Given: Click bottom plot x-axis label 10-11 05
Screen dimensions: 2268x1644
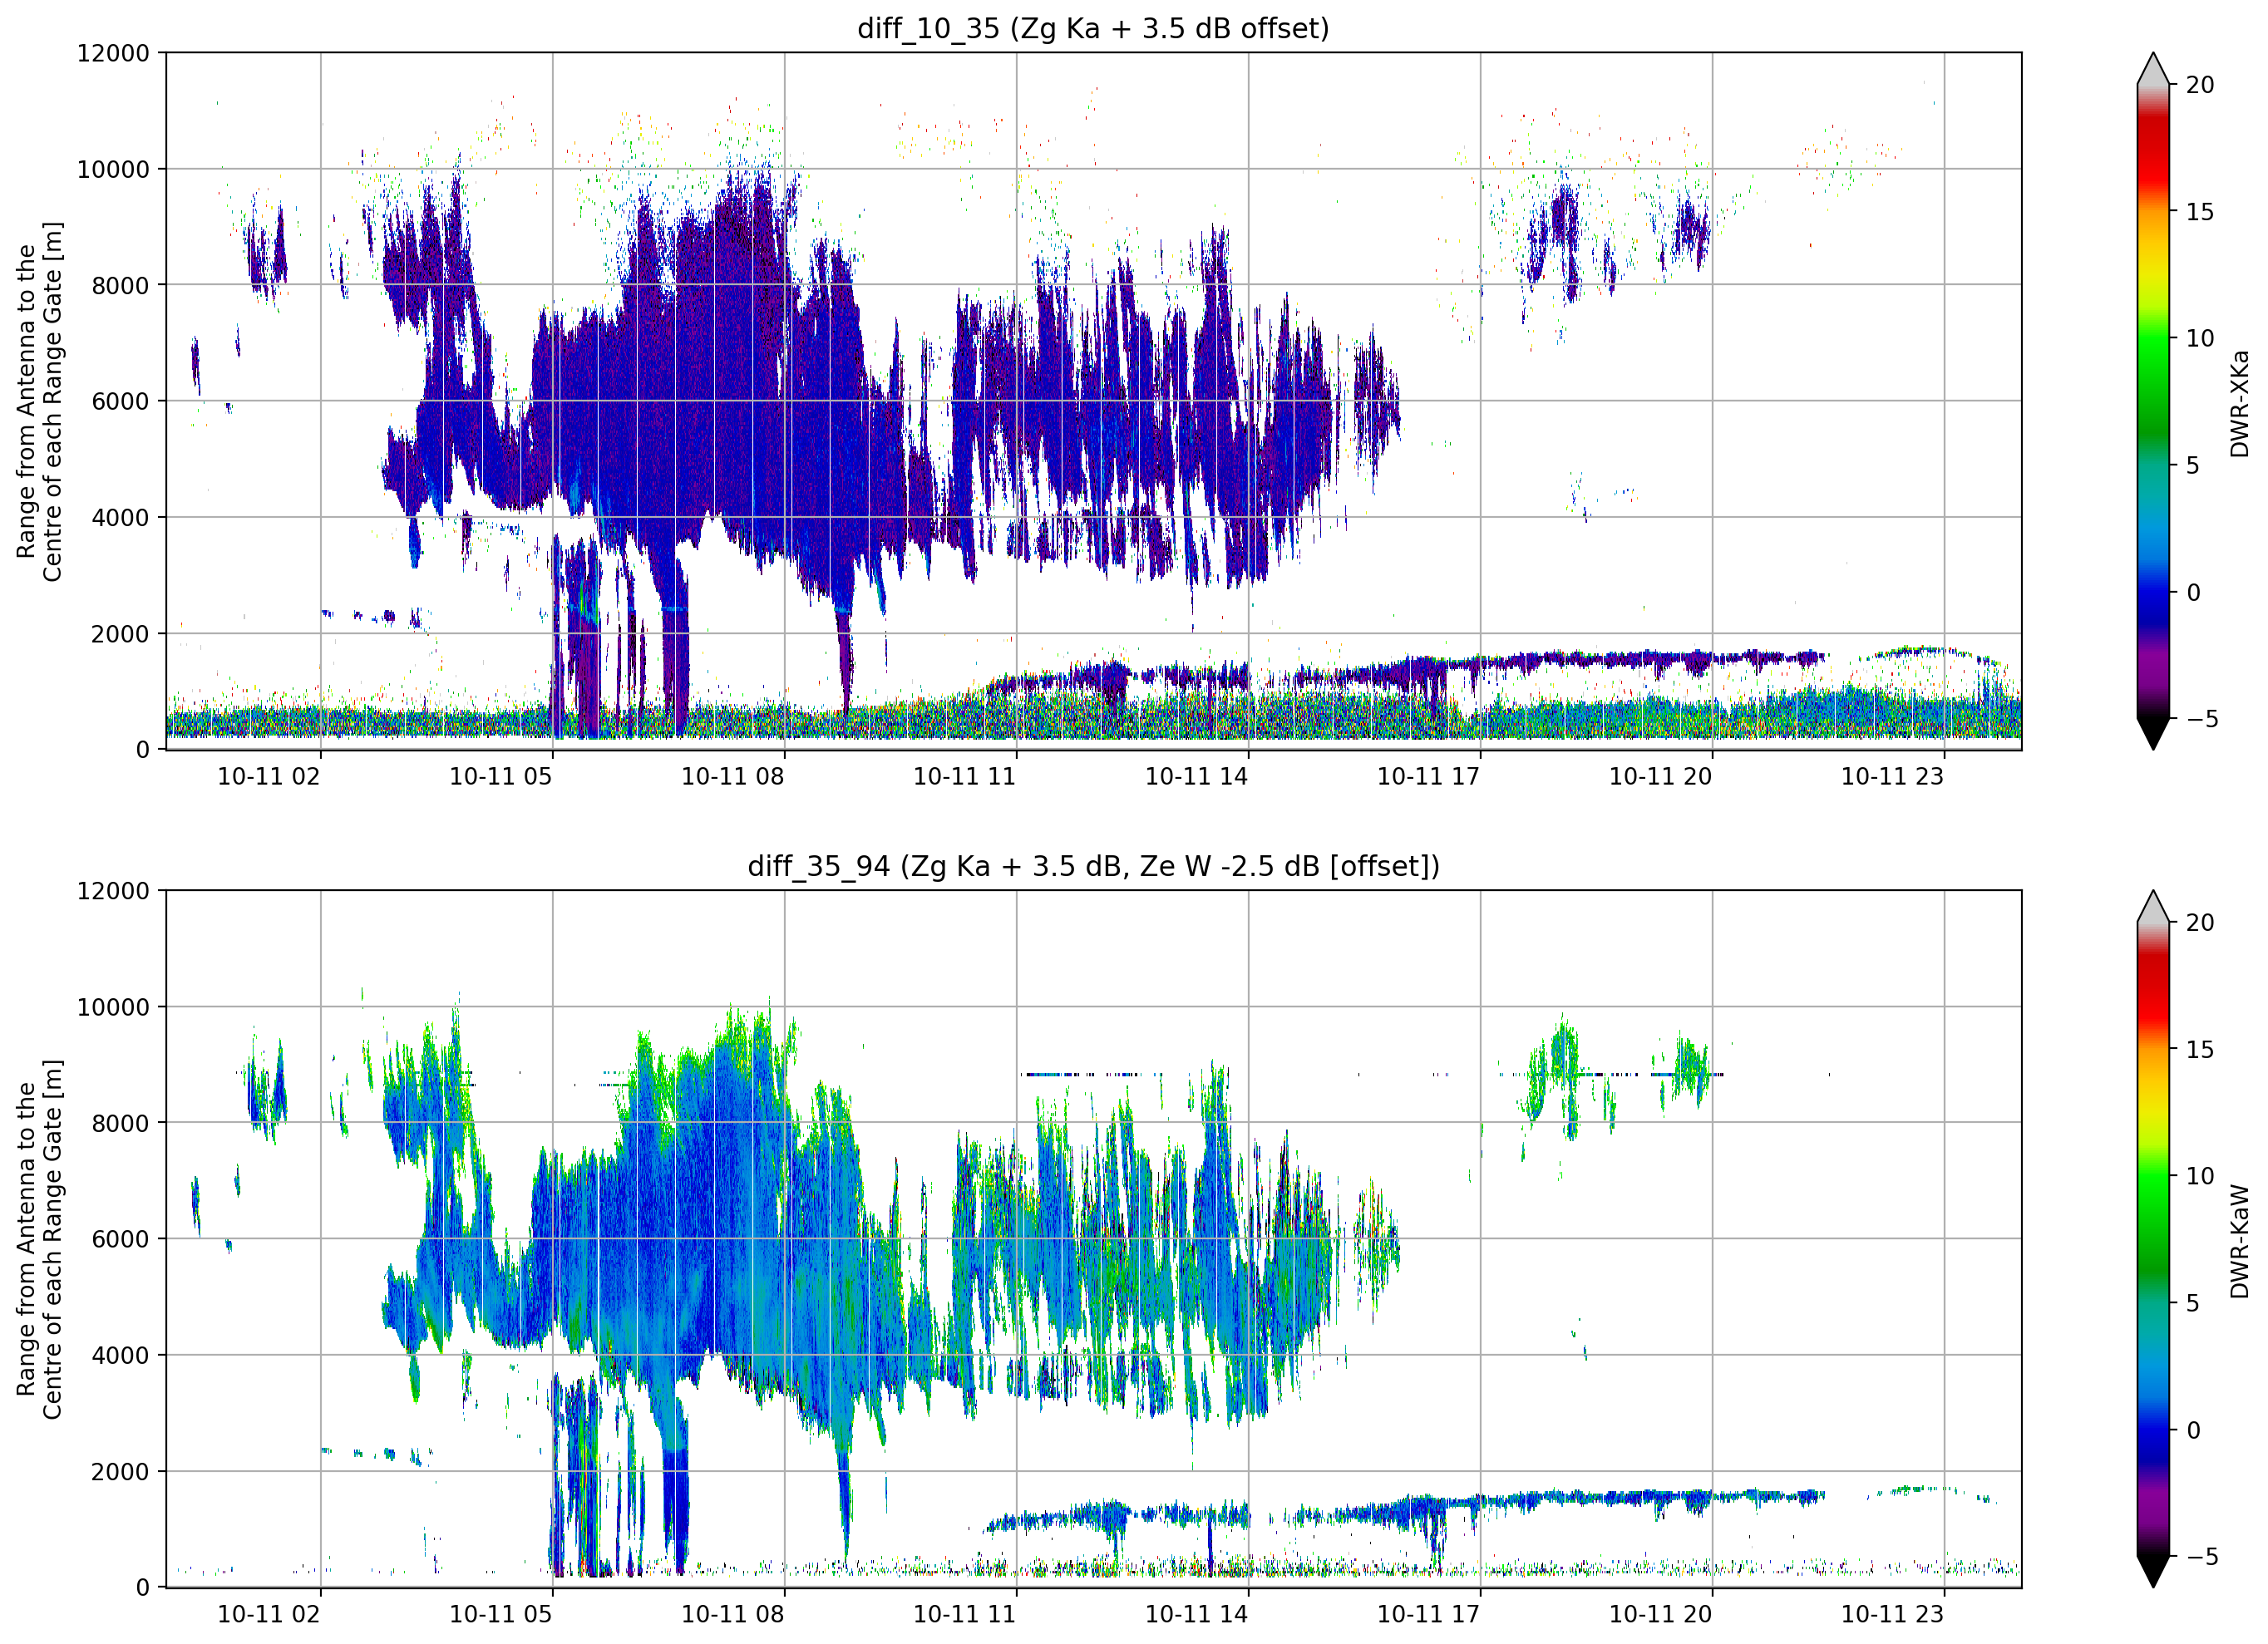Looking at the screenshot, I should click(x=501, y=1614).
